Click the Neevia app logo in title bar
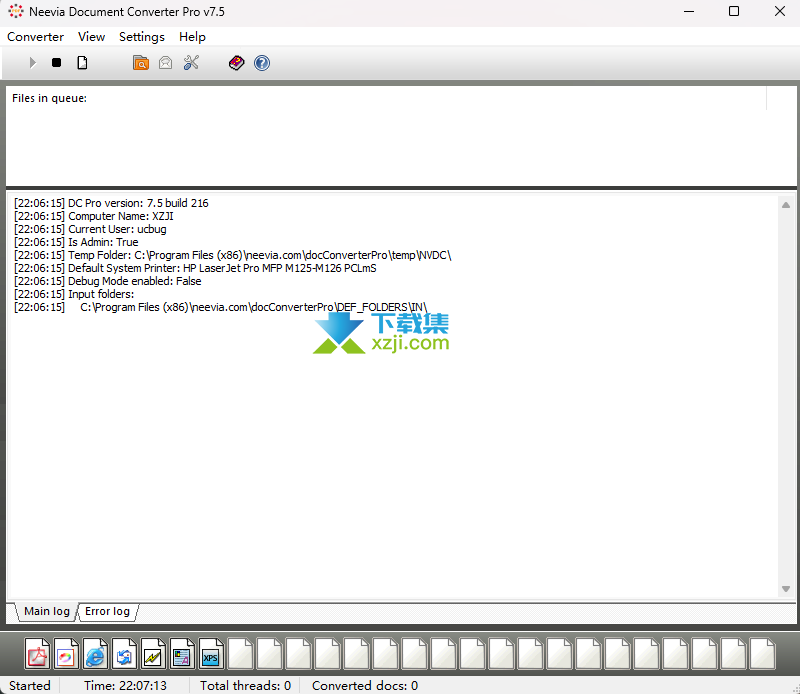 pos(16,11)
